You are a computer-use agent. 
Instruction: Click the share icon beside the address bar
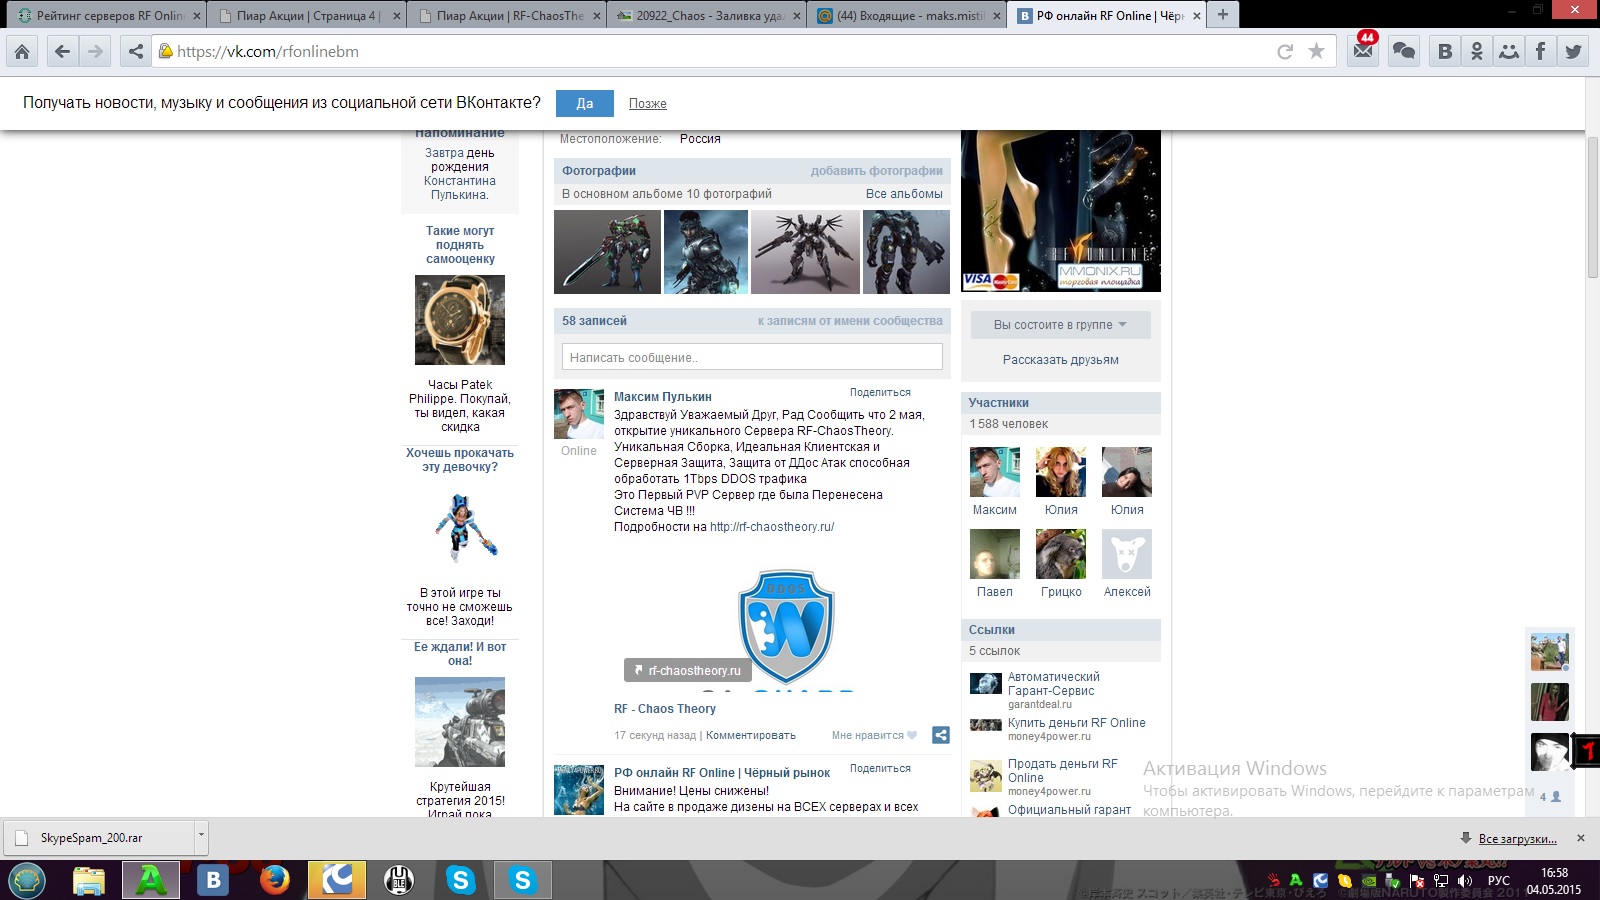tap(136, 51)
